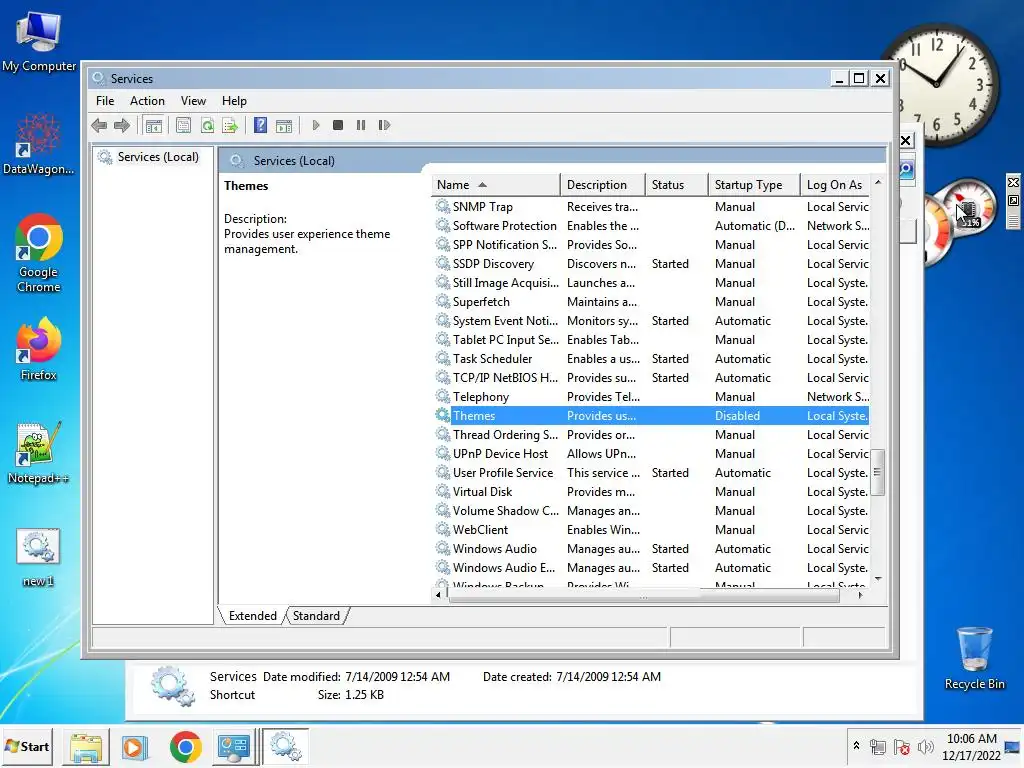Click the horizontal scrollbar right arrow
Screen dimensions: 1024x768
(x=861, y=595)
